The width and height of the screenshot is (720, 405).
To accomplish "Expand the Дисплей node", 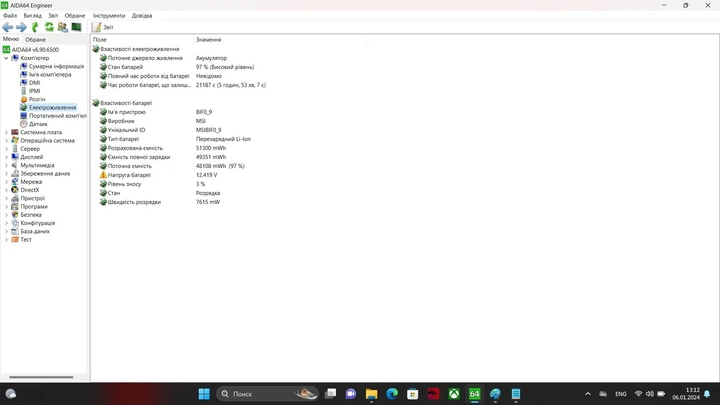I will pos(6,157).
